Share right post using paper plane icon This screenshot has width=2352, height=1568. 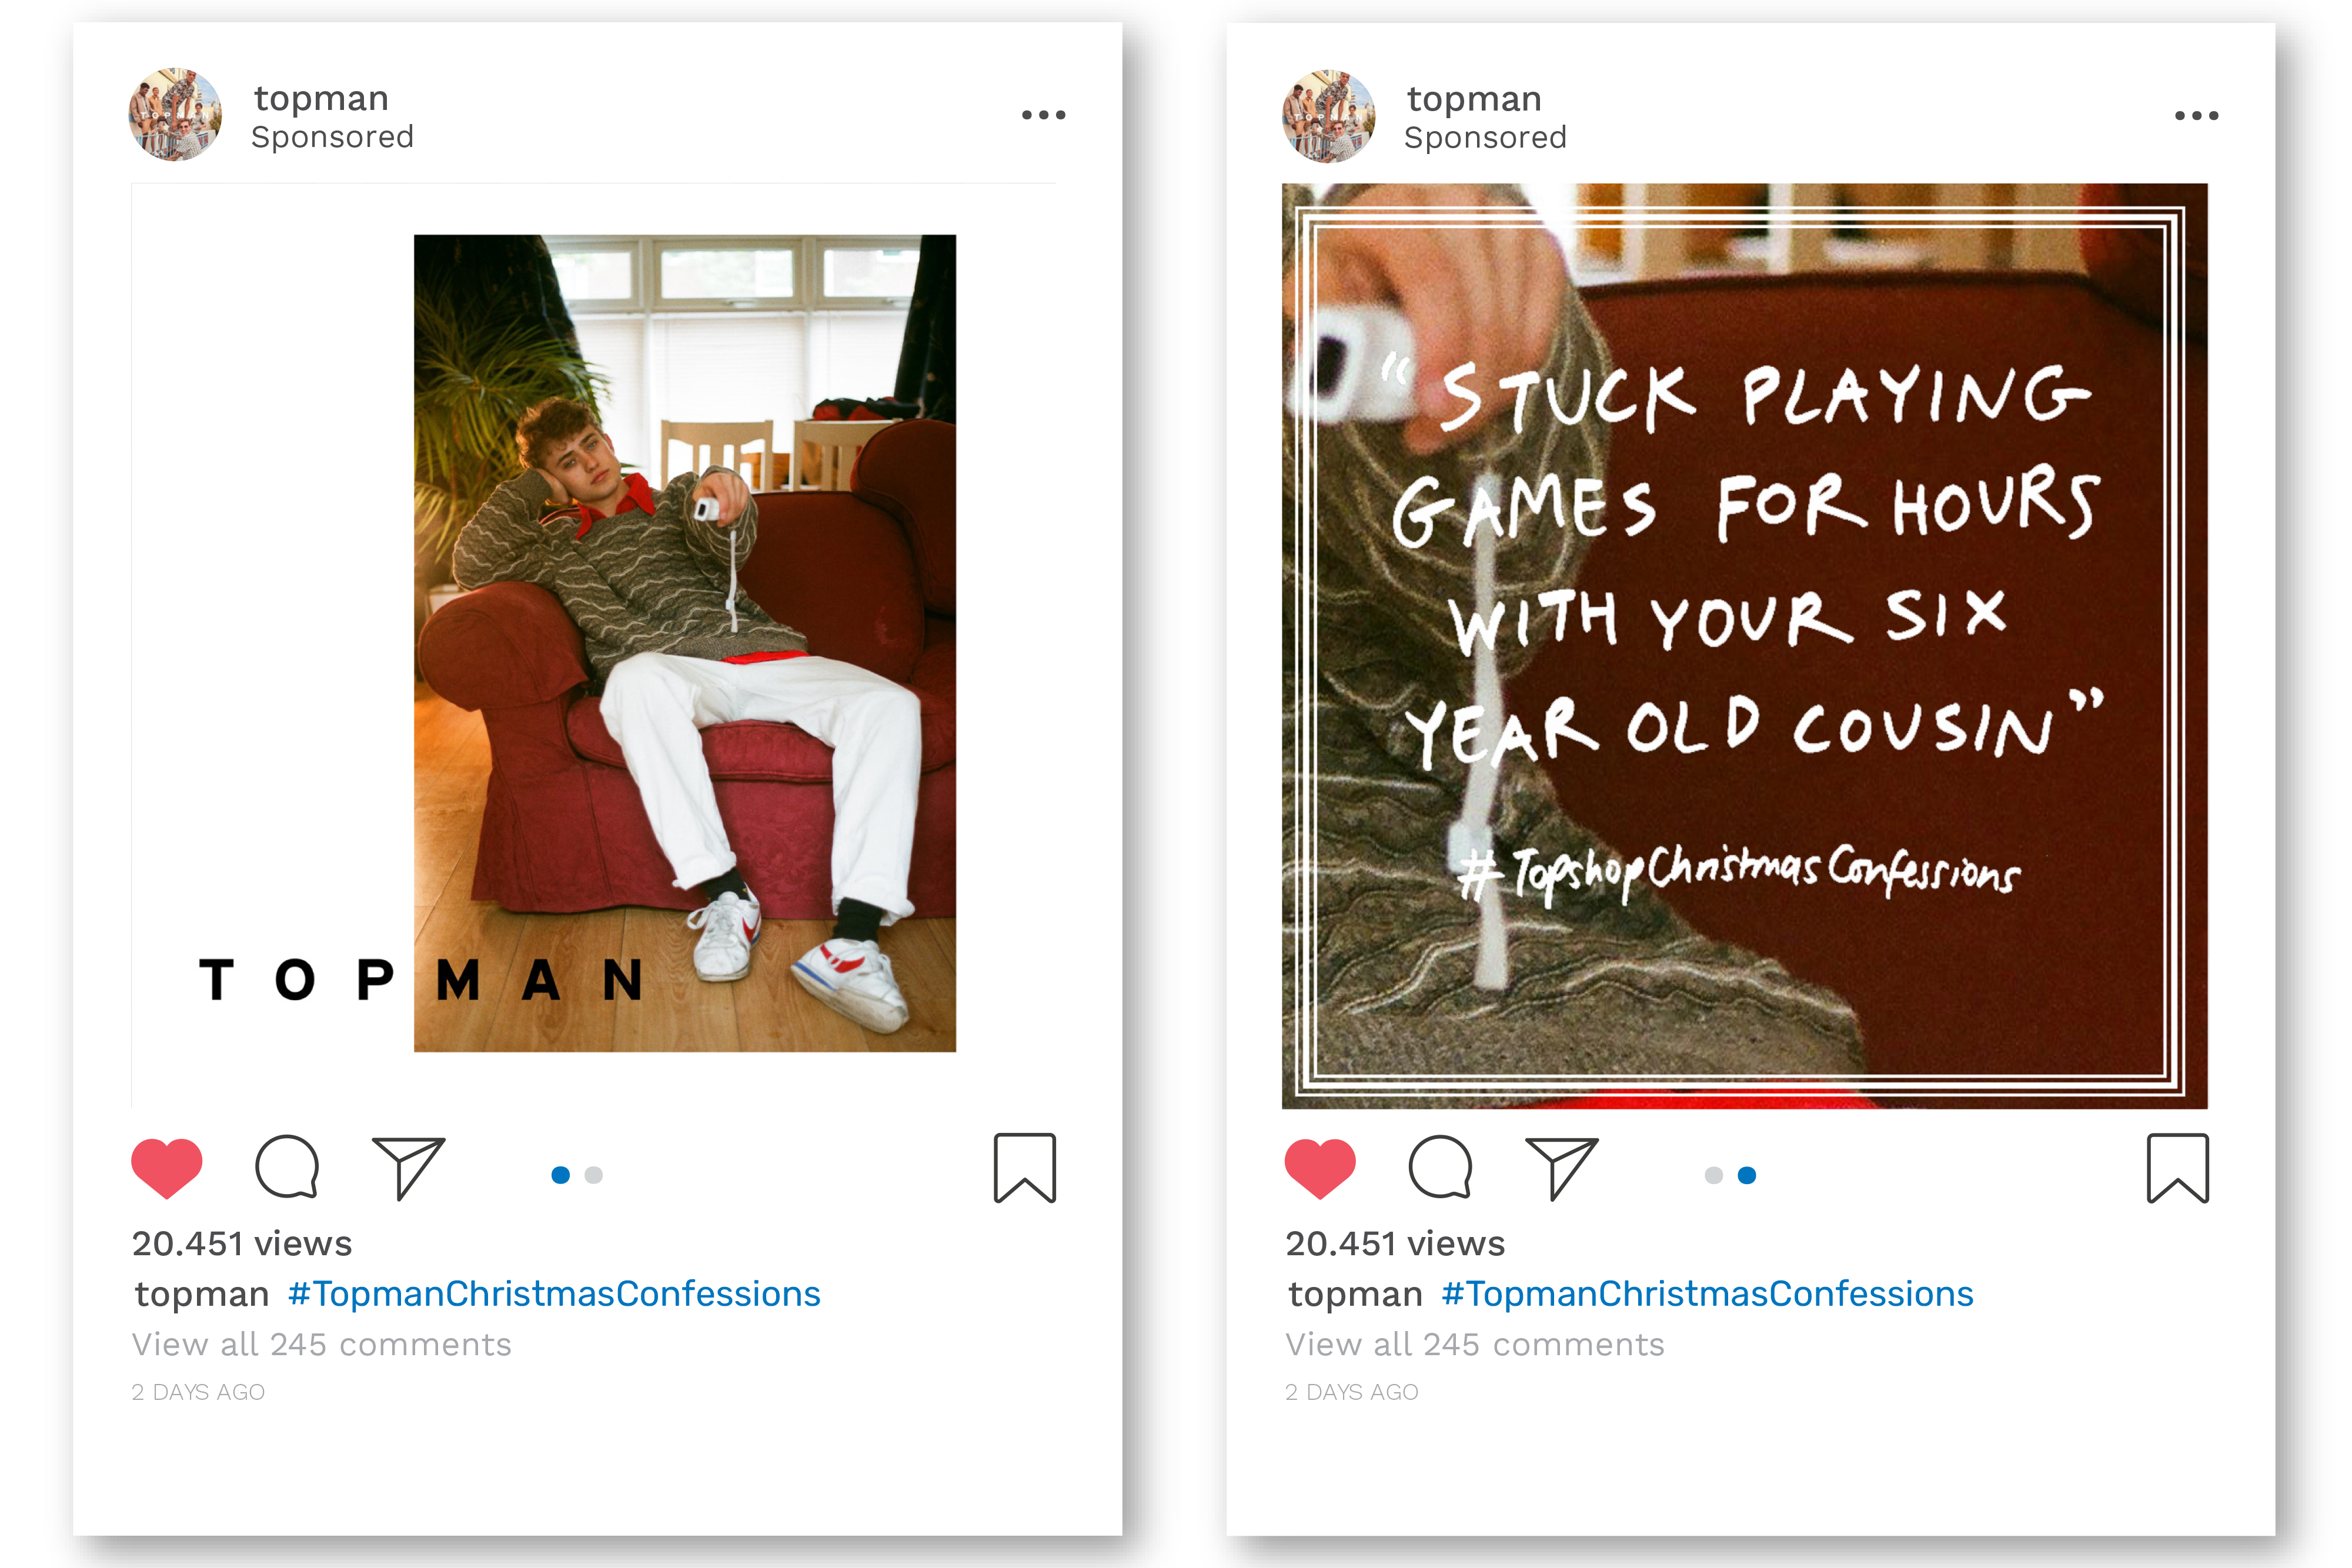[1561, 1168]
